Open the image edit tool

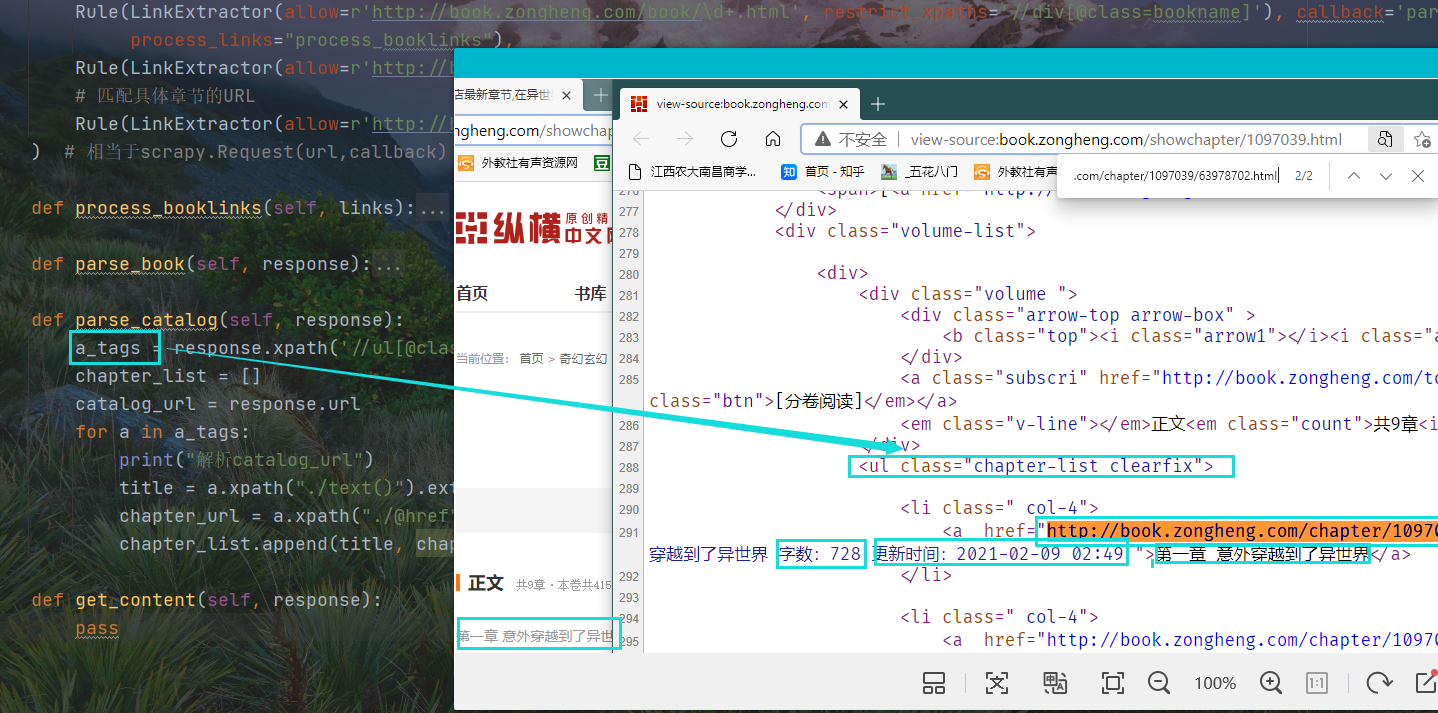tap(1426, 683)
